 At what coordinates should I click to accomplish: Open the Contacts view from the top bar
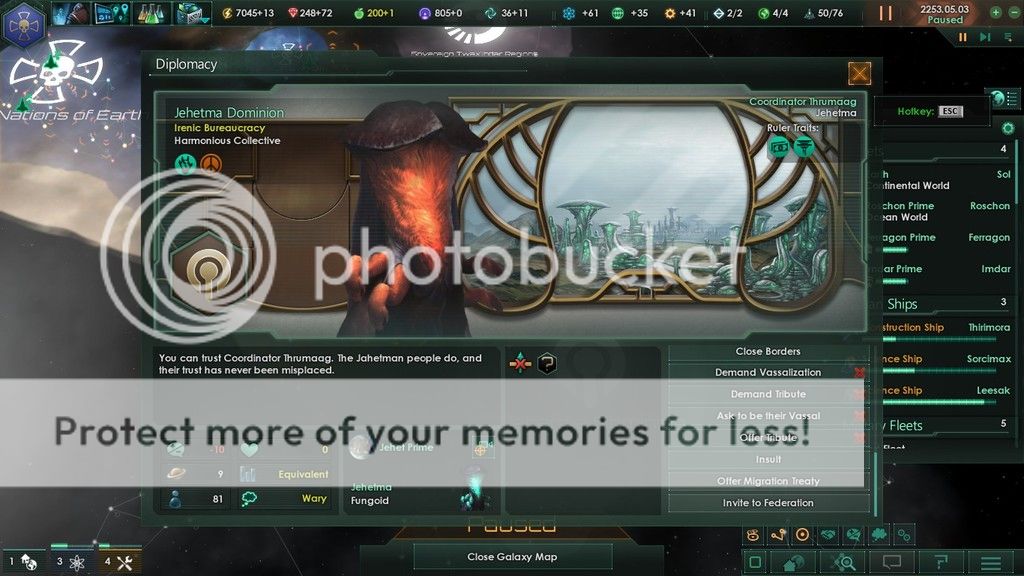pyautogui.click(x=68, y=13)
